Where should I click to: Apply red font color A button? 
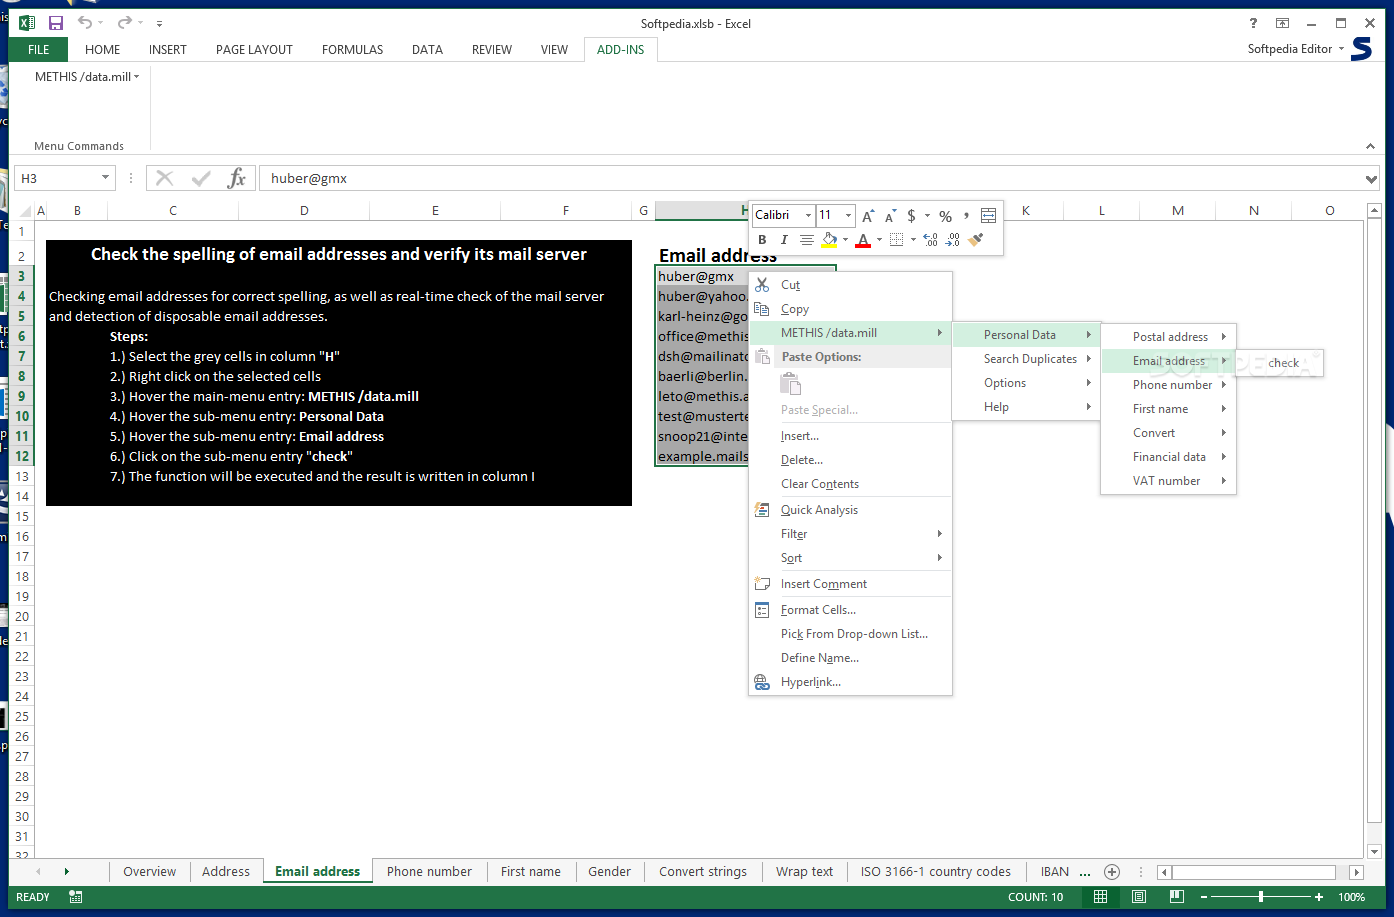[x=863, y=240]
